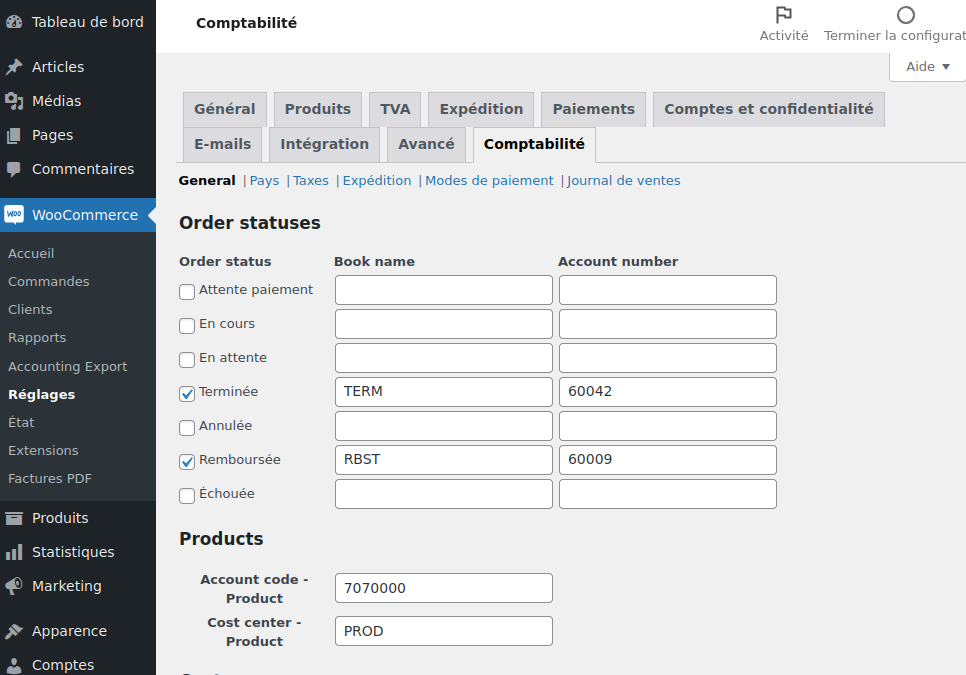The width and height of the screenshot is (966, 675).
Task: Click the Pages icon in sidebar
Action: coord(14,135)
